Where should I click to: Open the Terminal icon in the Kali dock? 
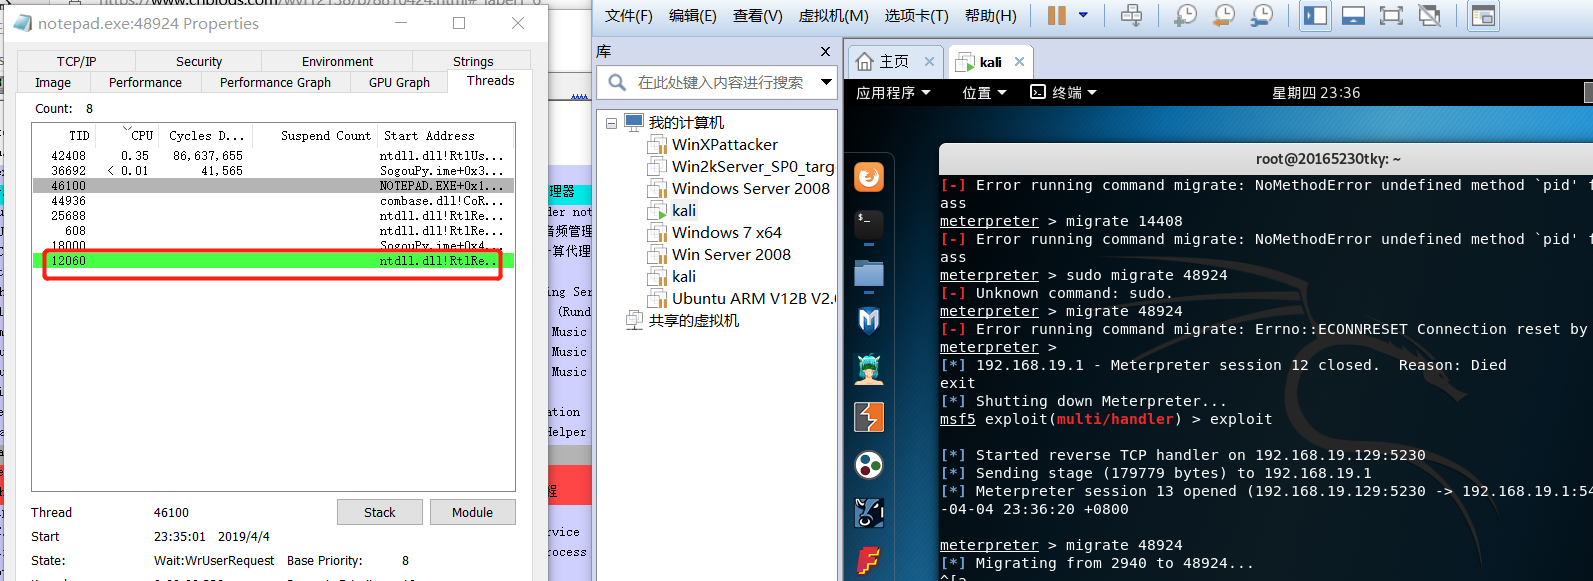[x=869, y=223]
